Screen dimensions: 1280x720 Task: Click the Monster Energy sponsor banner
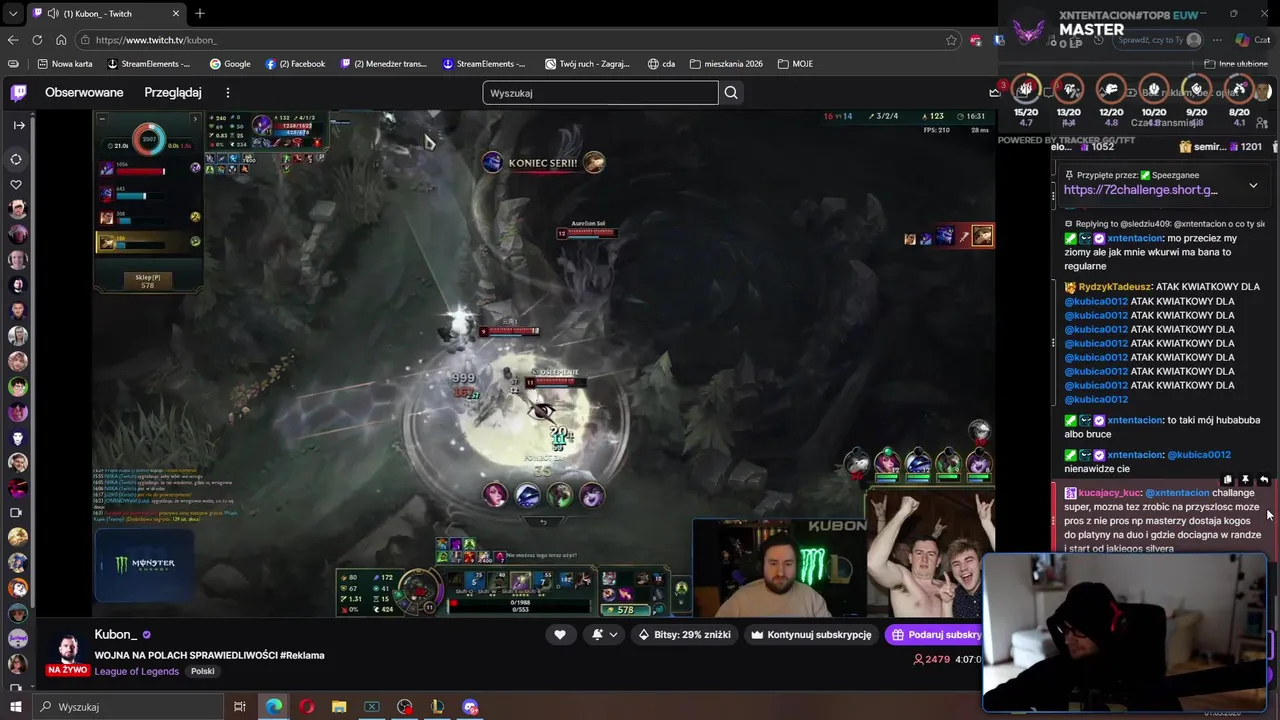[x=144, y=564]
